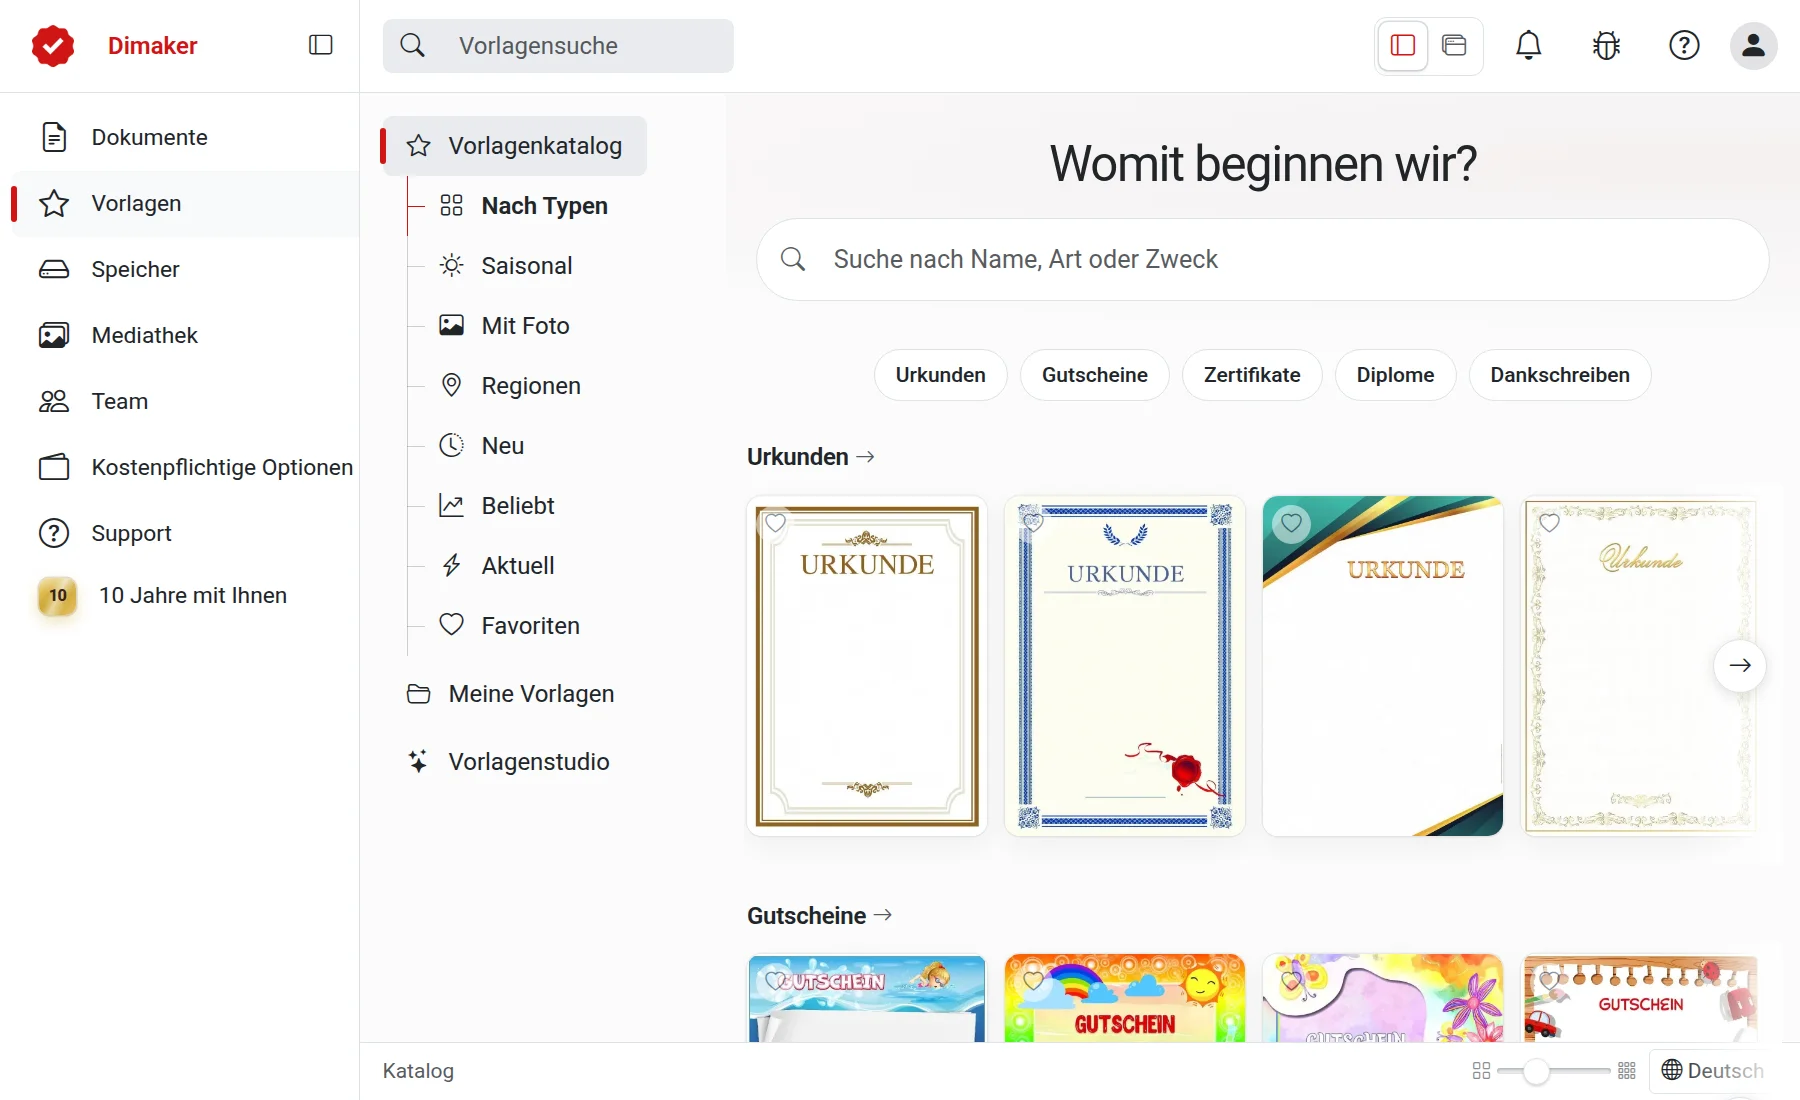The height and width of the screenshot is (1100, 1800).
Task: Filter by the Urkunden chip
Action: click(940, 375)
